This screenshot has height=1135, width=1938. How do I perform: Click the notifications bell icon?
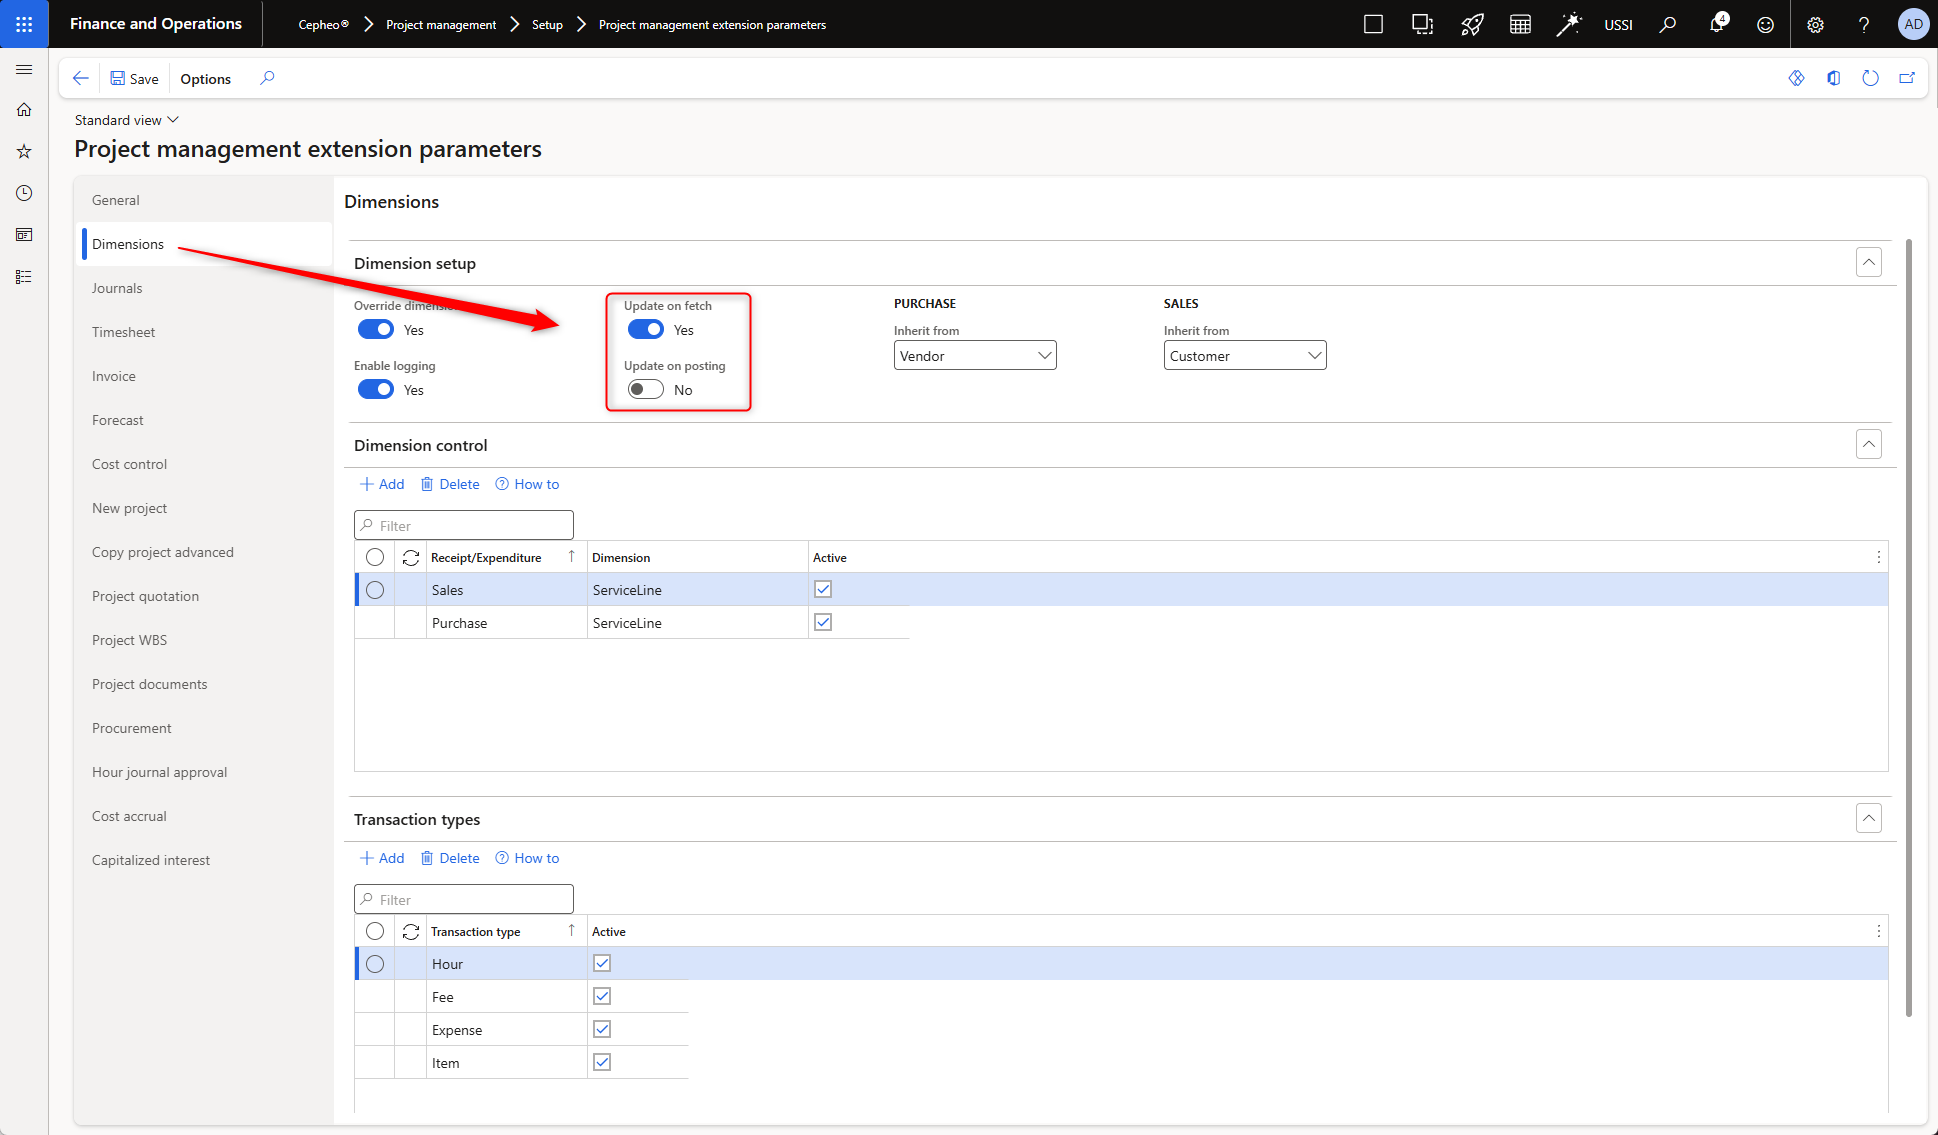[1716, 24]
